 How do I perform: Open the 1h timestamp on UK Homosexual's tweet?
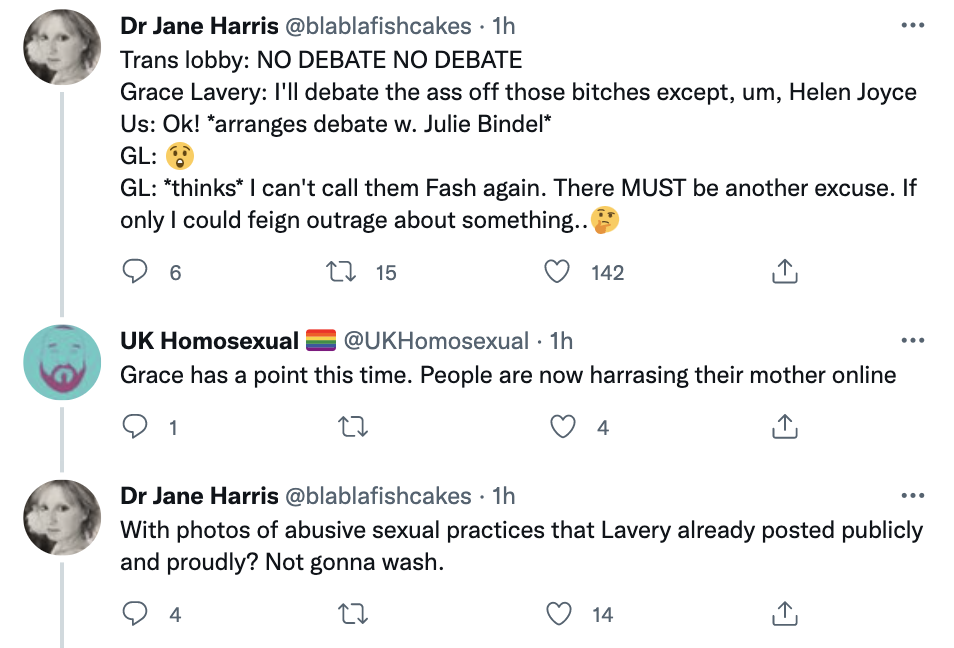561,341
